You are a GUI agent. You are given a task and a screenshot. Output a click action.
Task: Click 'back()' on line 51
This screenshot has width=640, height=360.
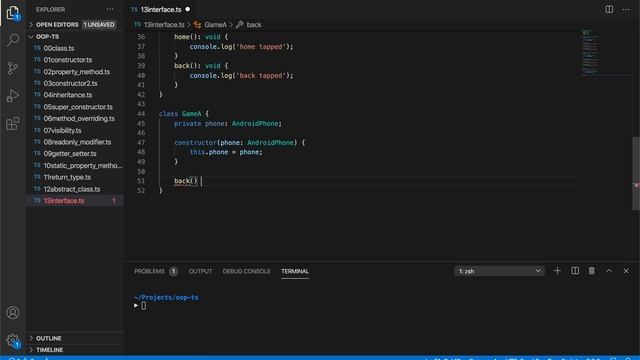pyautogui.click(x=186, y=181)
